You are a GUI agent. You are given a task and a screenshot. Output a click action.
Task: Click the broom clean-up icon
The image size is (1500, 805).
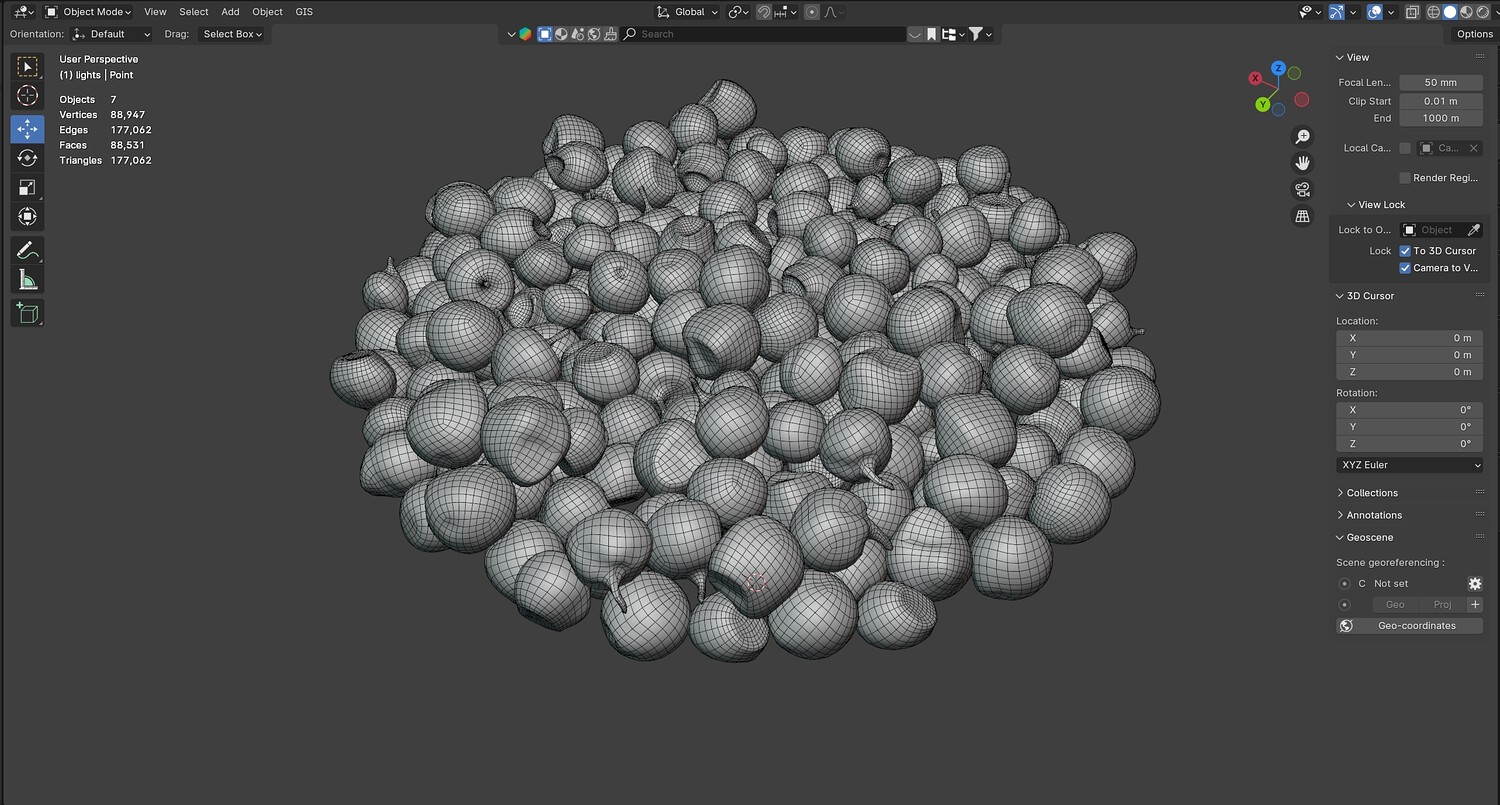tap(609, 34)
